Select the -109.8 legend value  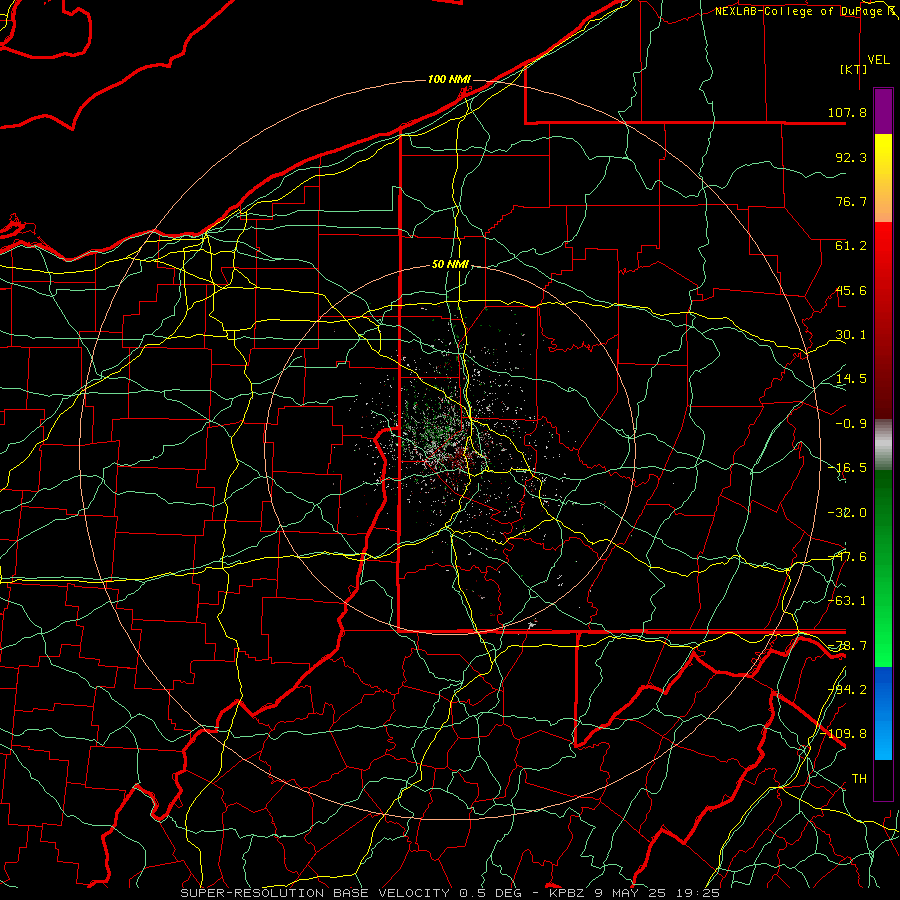(844, 734)
